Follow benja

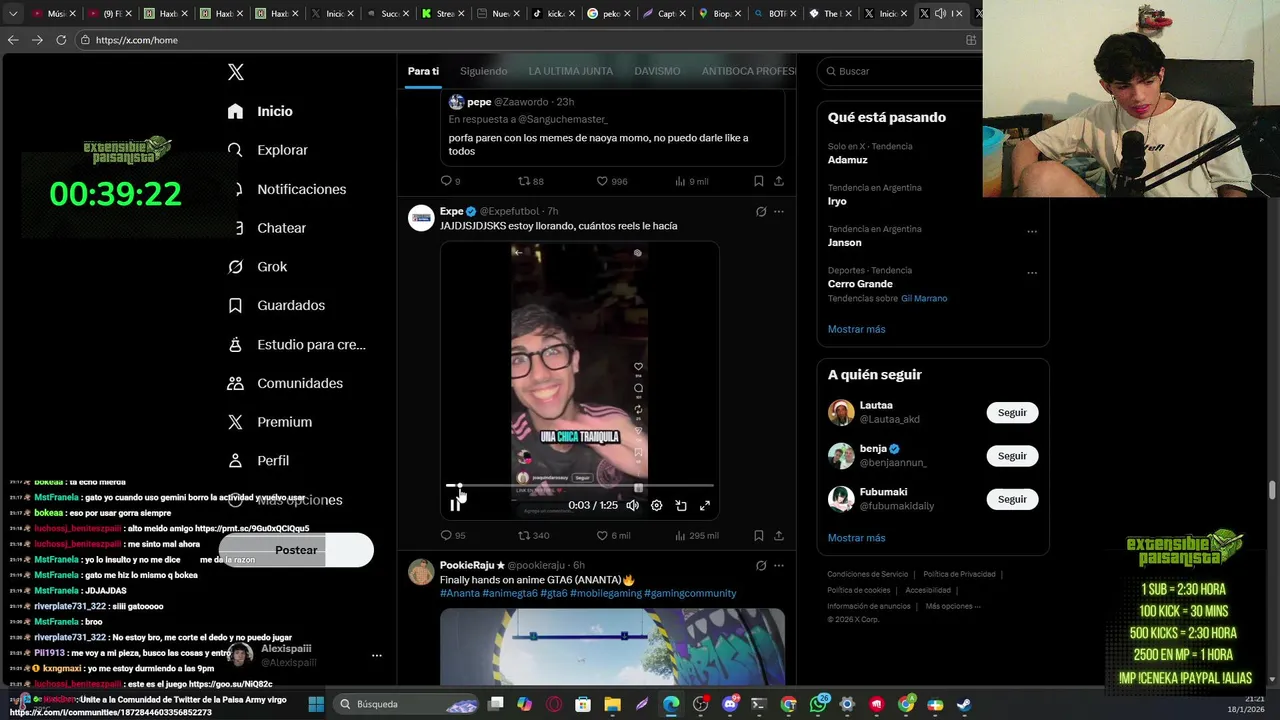[1012, 456]
